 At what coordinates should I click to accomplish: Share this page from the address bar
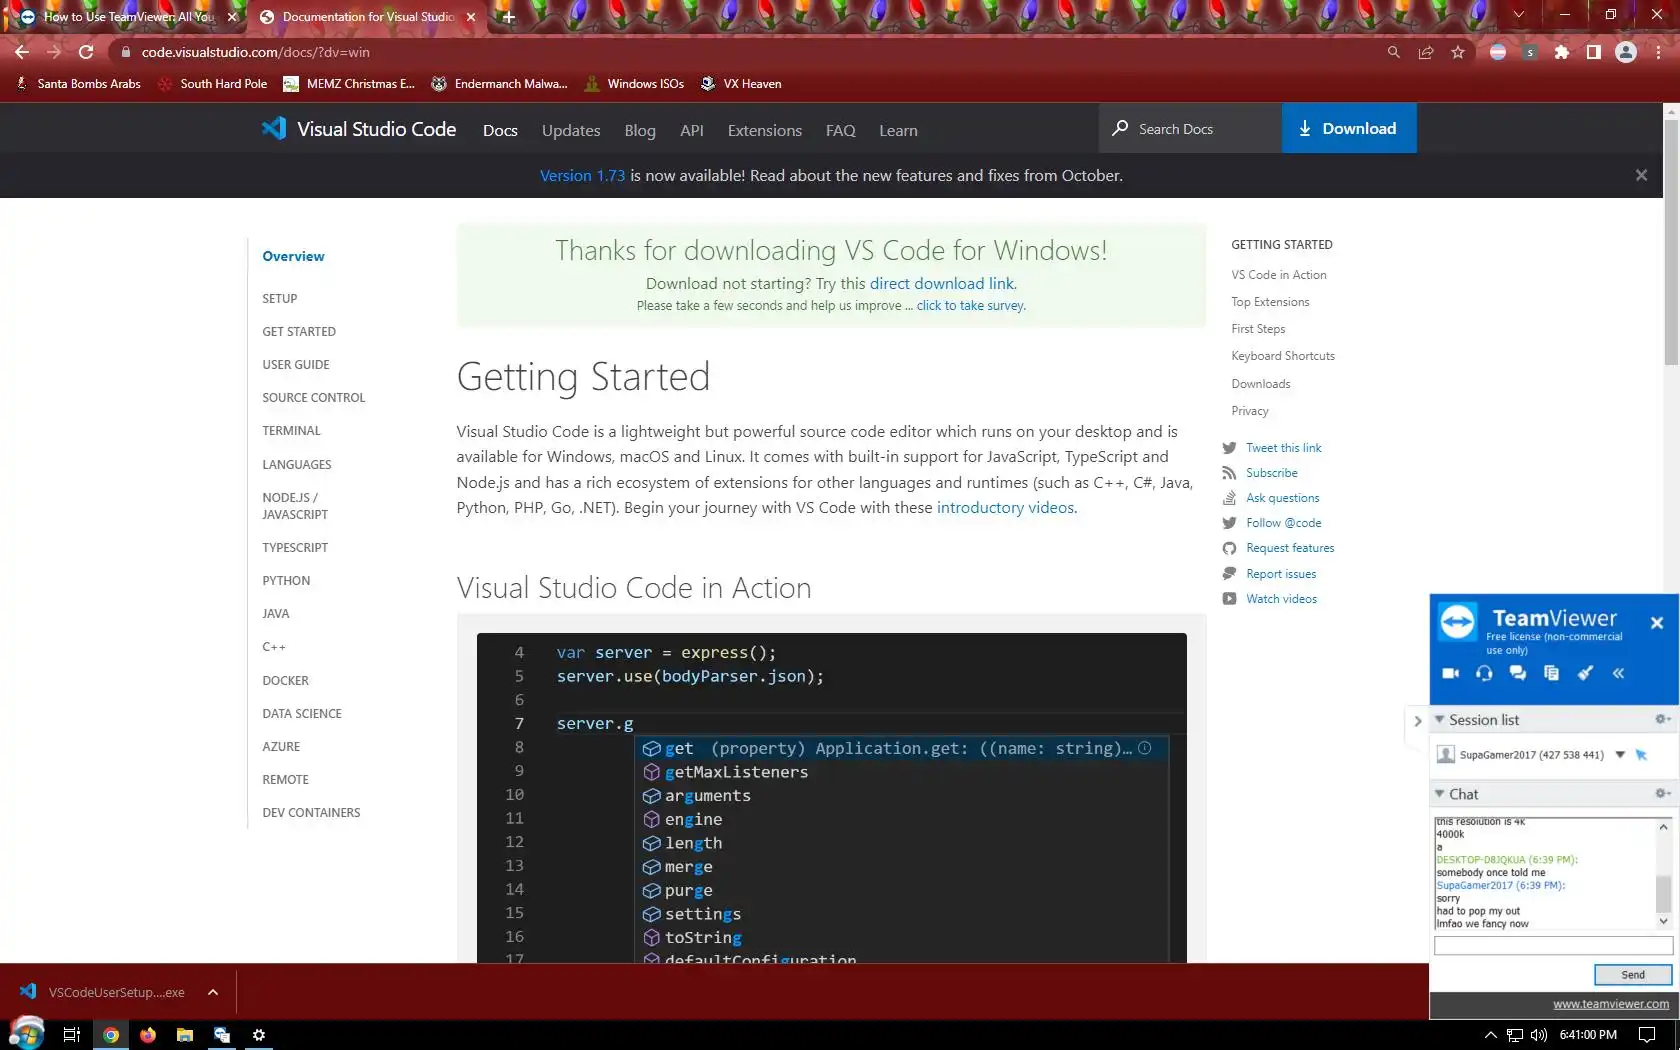1426,52
